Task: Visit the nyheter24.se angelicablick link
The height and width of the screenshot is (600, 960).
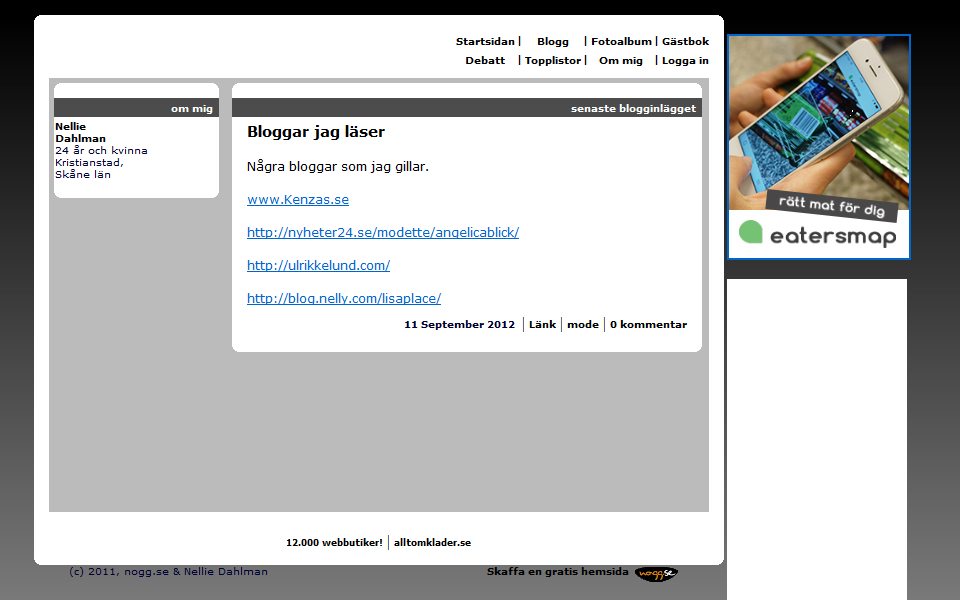Action: (383, 233)
